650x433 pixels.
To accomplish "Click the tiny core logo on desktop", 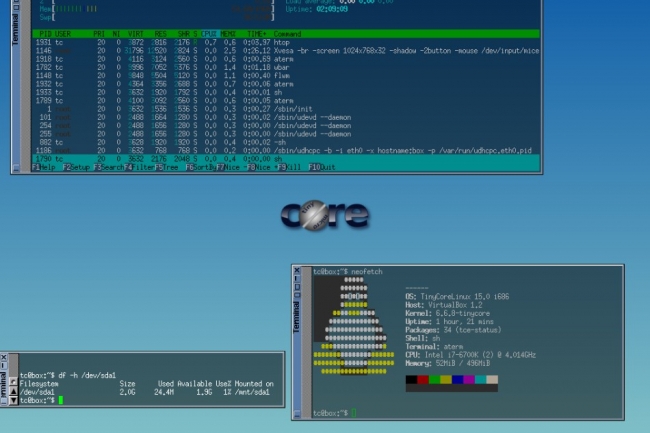I will pyautogui.click(x=325, y=215).
